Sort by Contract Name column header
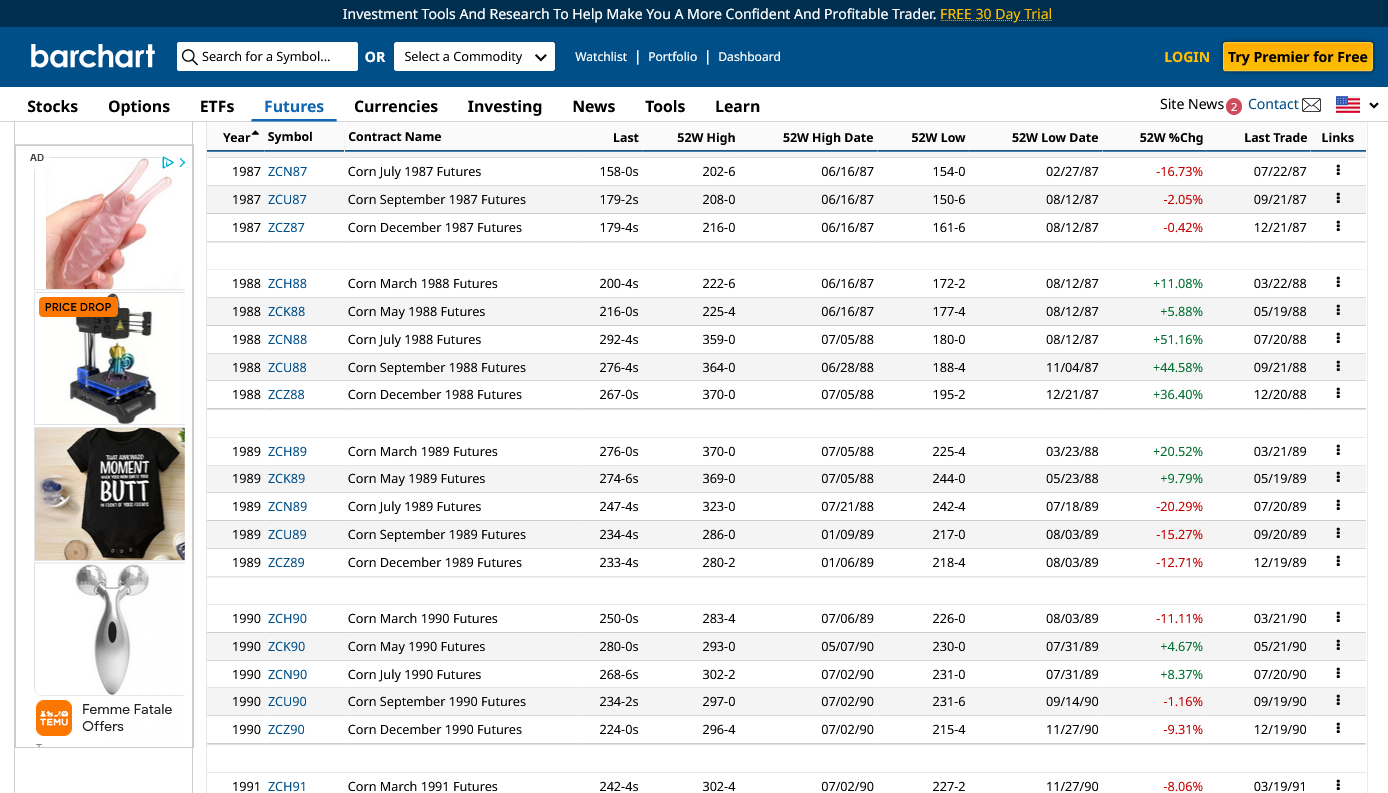Viewport: 1388px width, 793px height. (395, 137)
